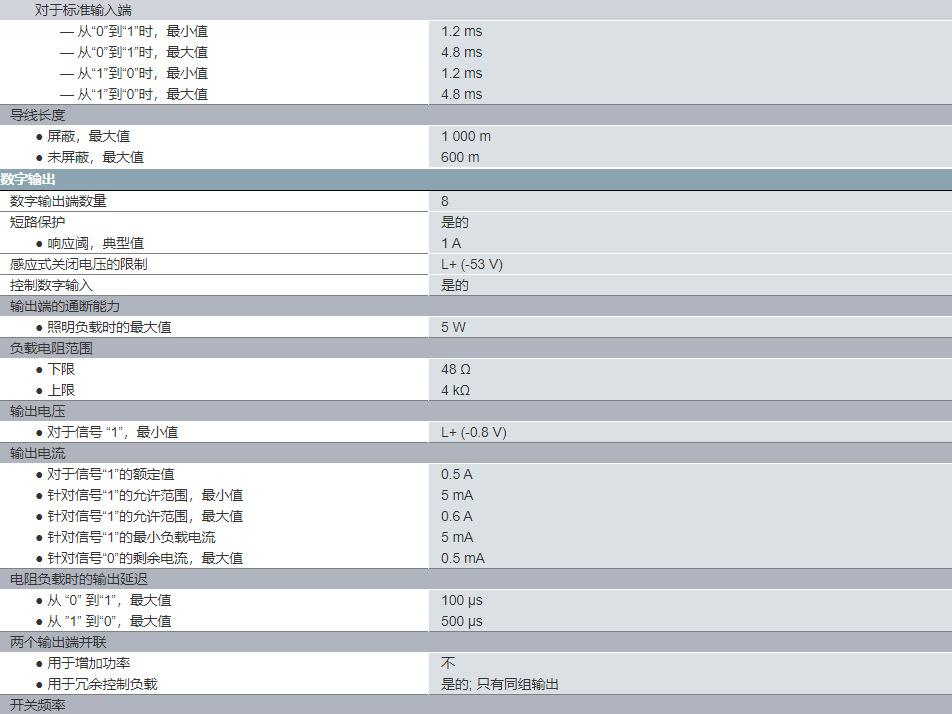Screen dimensions: 952x714
Task: Click the 响应阈，典型值 label
Action: coord(95,243)
